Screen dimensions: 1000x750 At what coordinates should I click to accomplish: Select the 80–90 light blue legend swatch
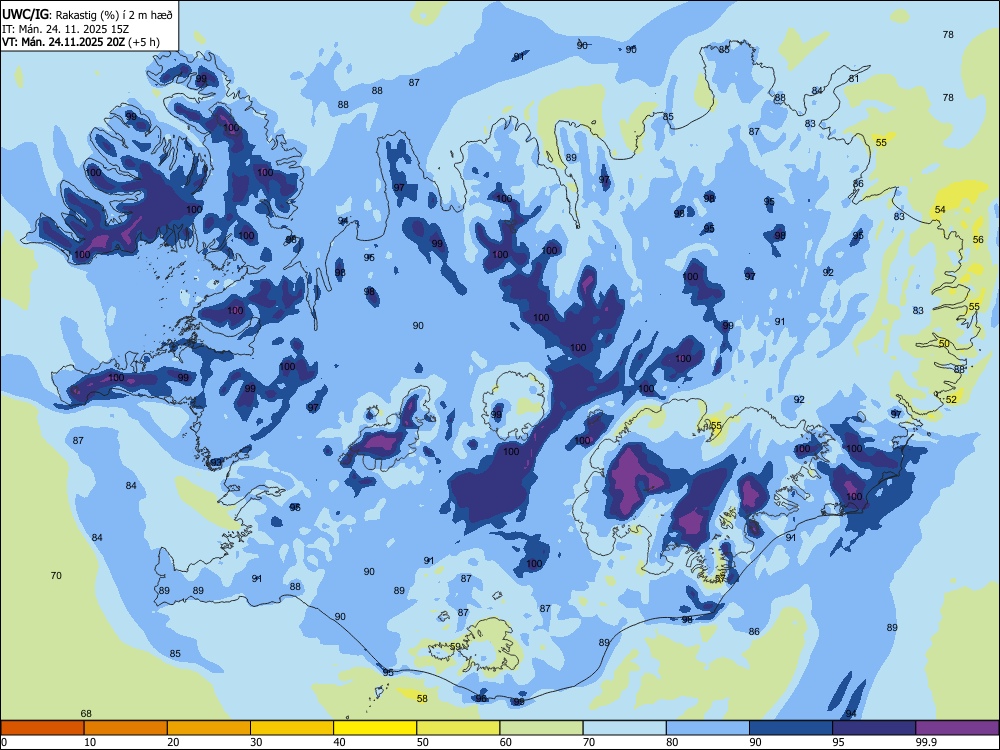[708, 728]
